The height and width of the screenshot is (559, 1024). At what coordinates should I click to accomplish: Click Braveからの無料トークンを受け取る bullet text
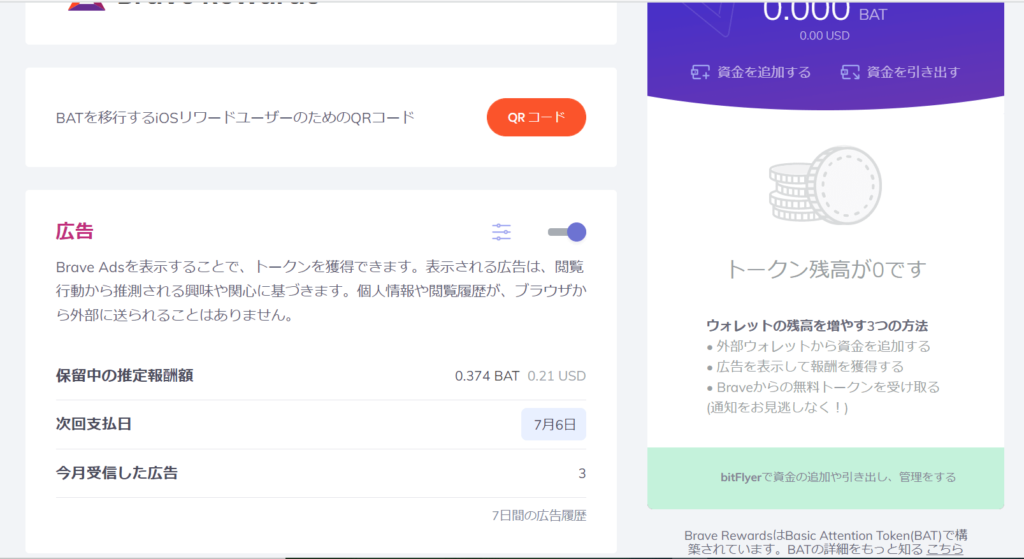828,387
